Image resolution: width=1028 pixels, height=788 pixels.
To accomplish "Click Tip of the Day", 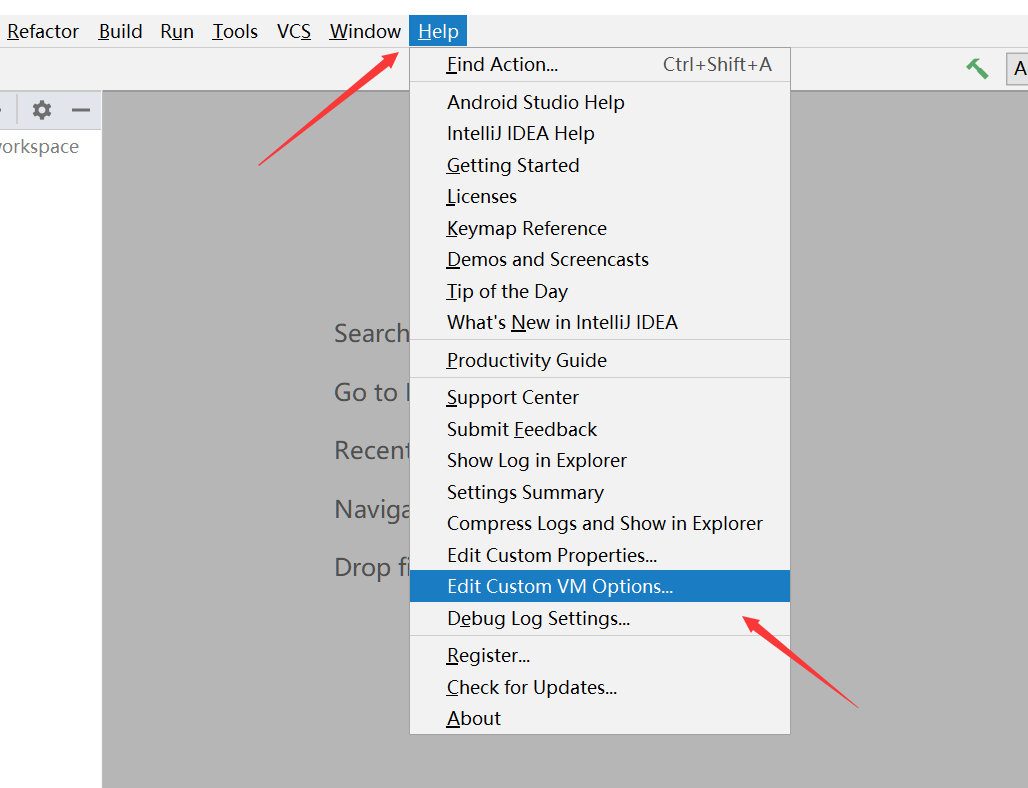I will pyautogui.click(x=507, y=292).
